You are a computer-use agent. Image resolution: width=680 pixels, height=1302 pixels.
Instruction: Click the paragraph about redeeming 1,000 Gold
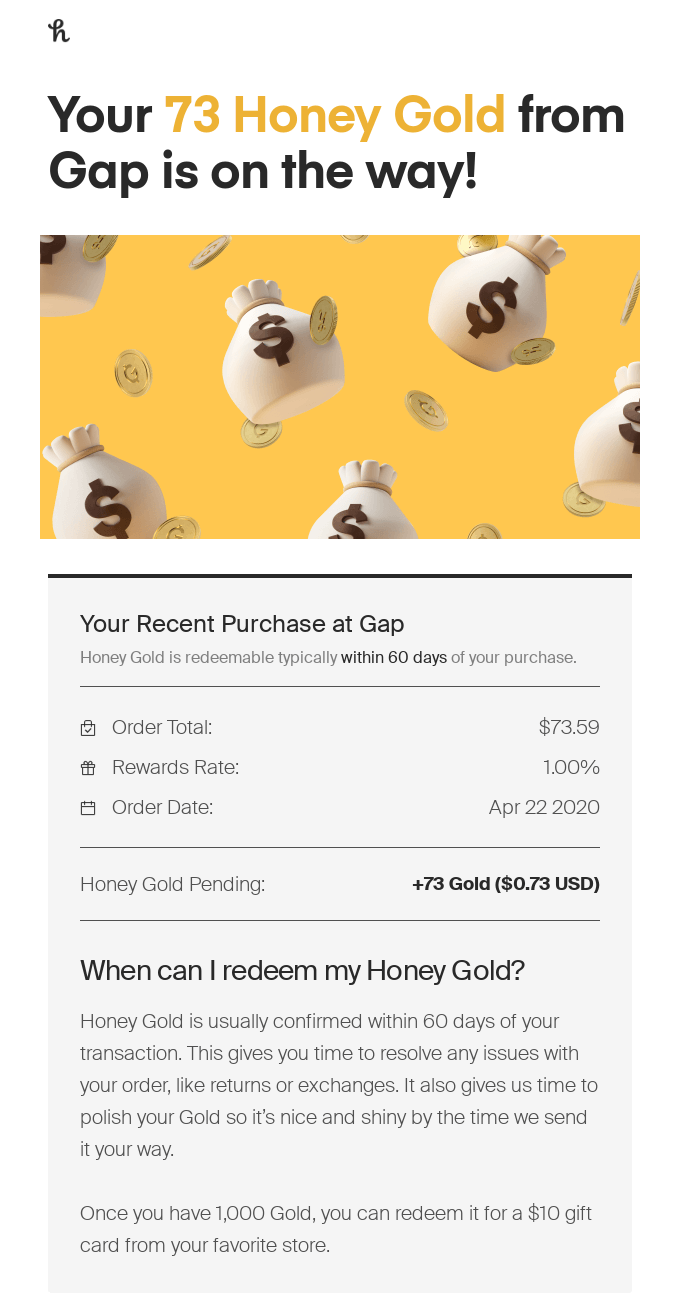[336, 1229]
